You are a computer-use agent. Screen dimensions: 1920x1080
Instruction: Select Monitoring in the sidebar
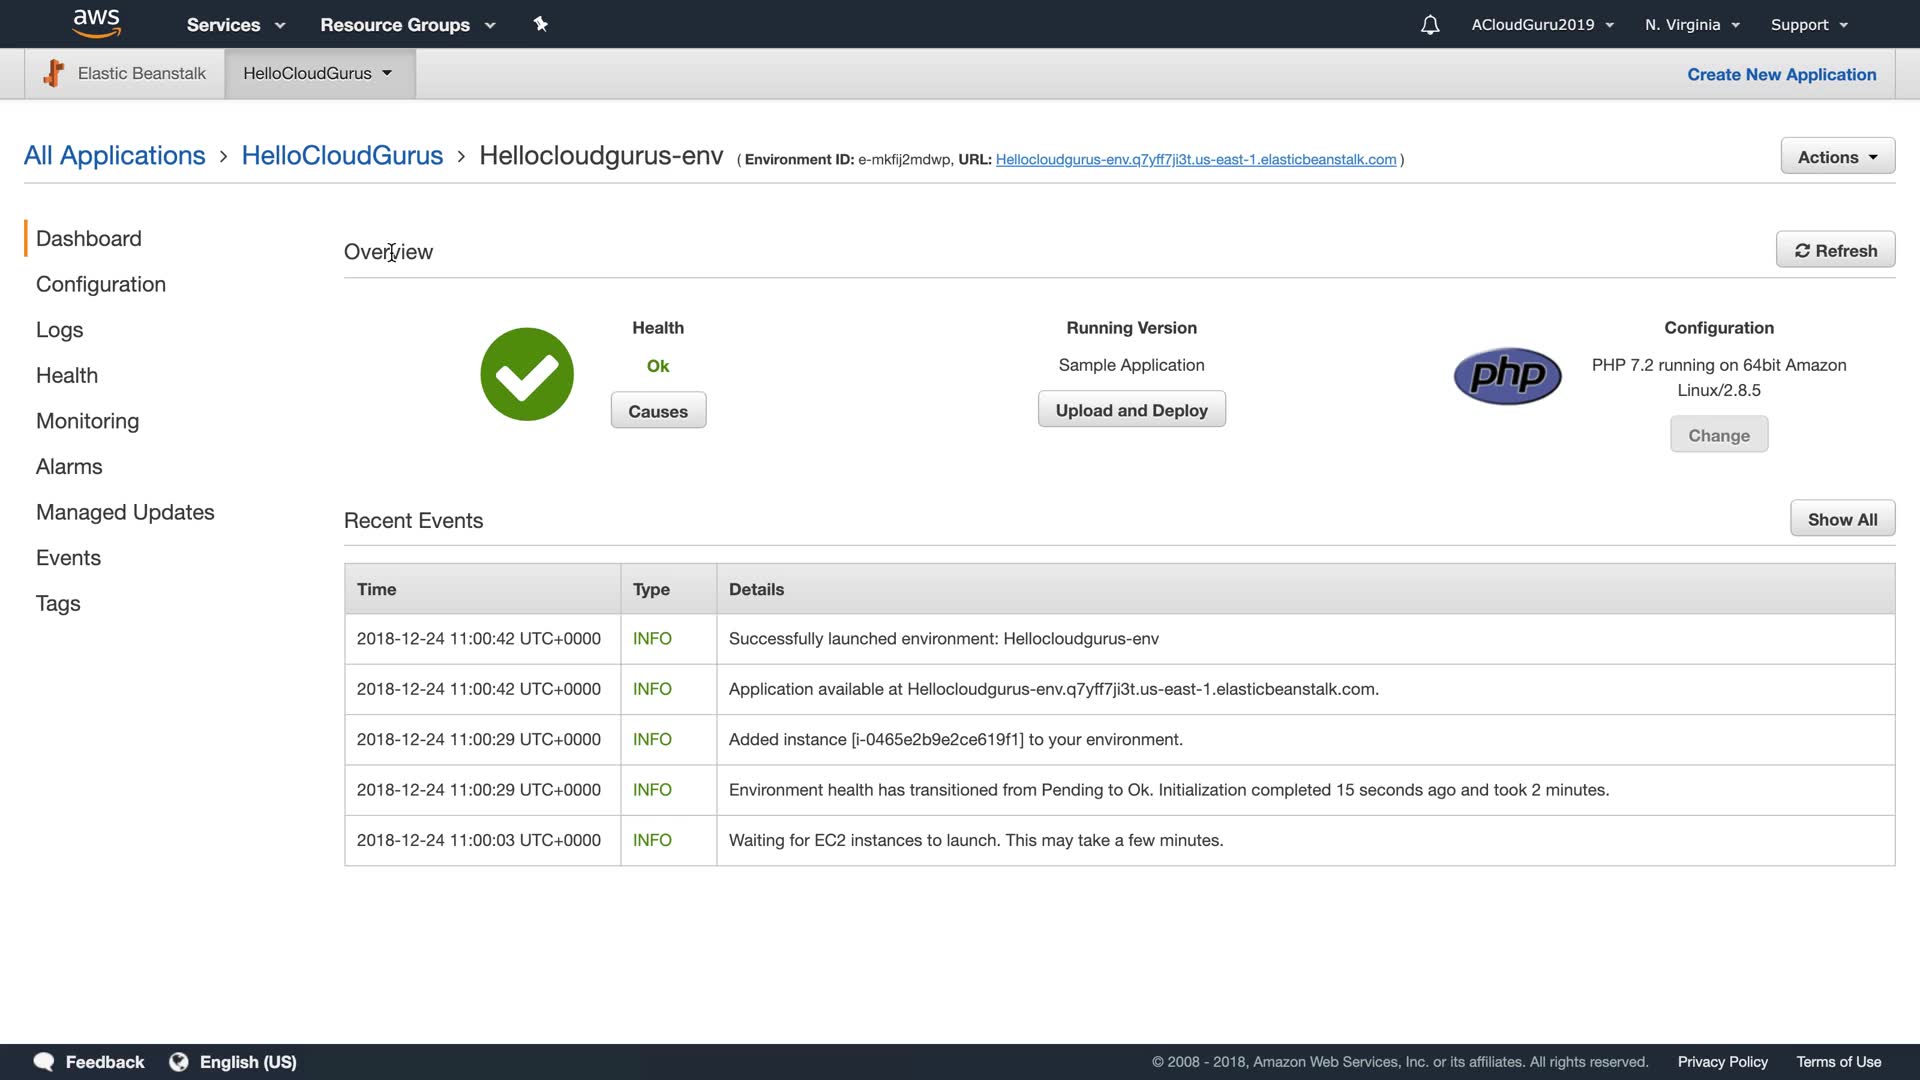point(87,421)
